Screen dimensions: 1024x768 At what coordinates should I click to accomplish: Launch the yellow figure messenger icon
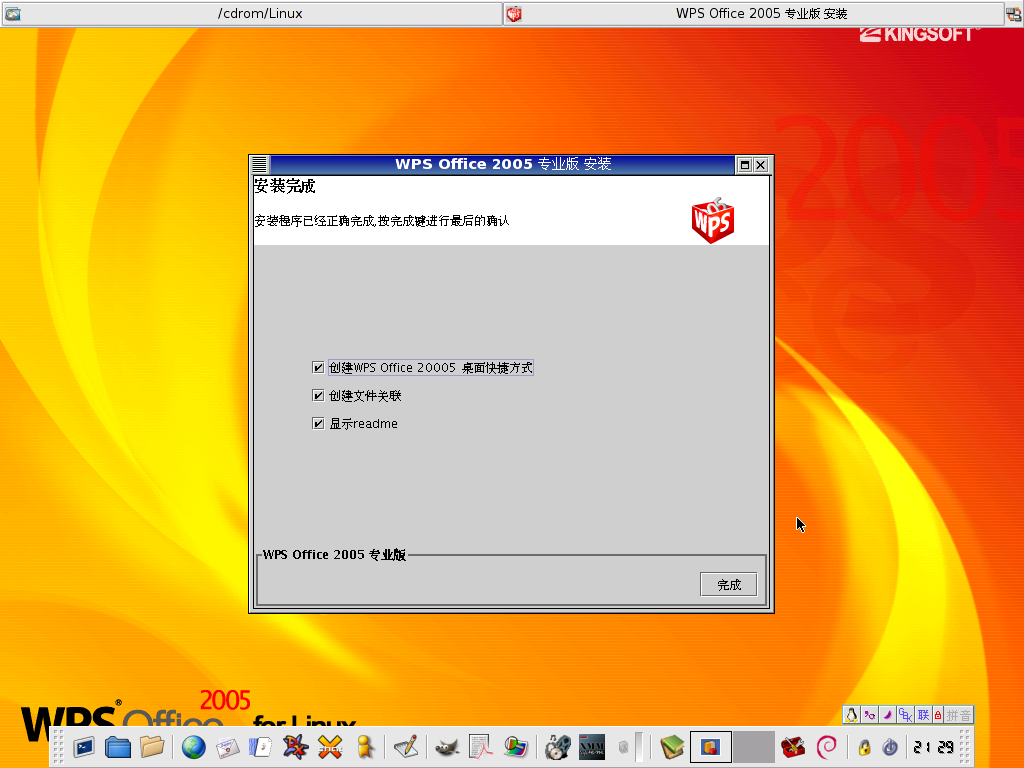365,747
